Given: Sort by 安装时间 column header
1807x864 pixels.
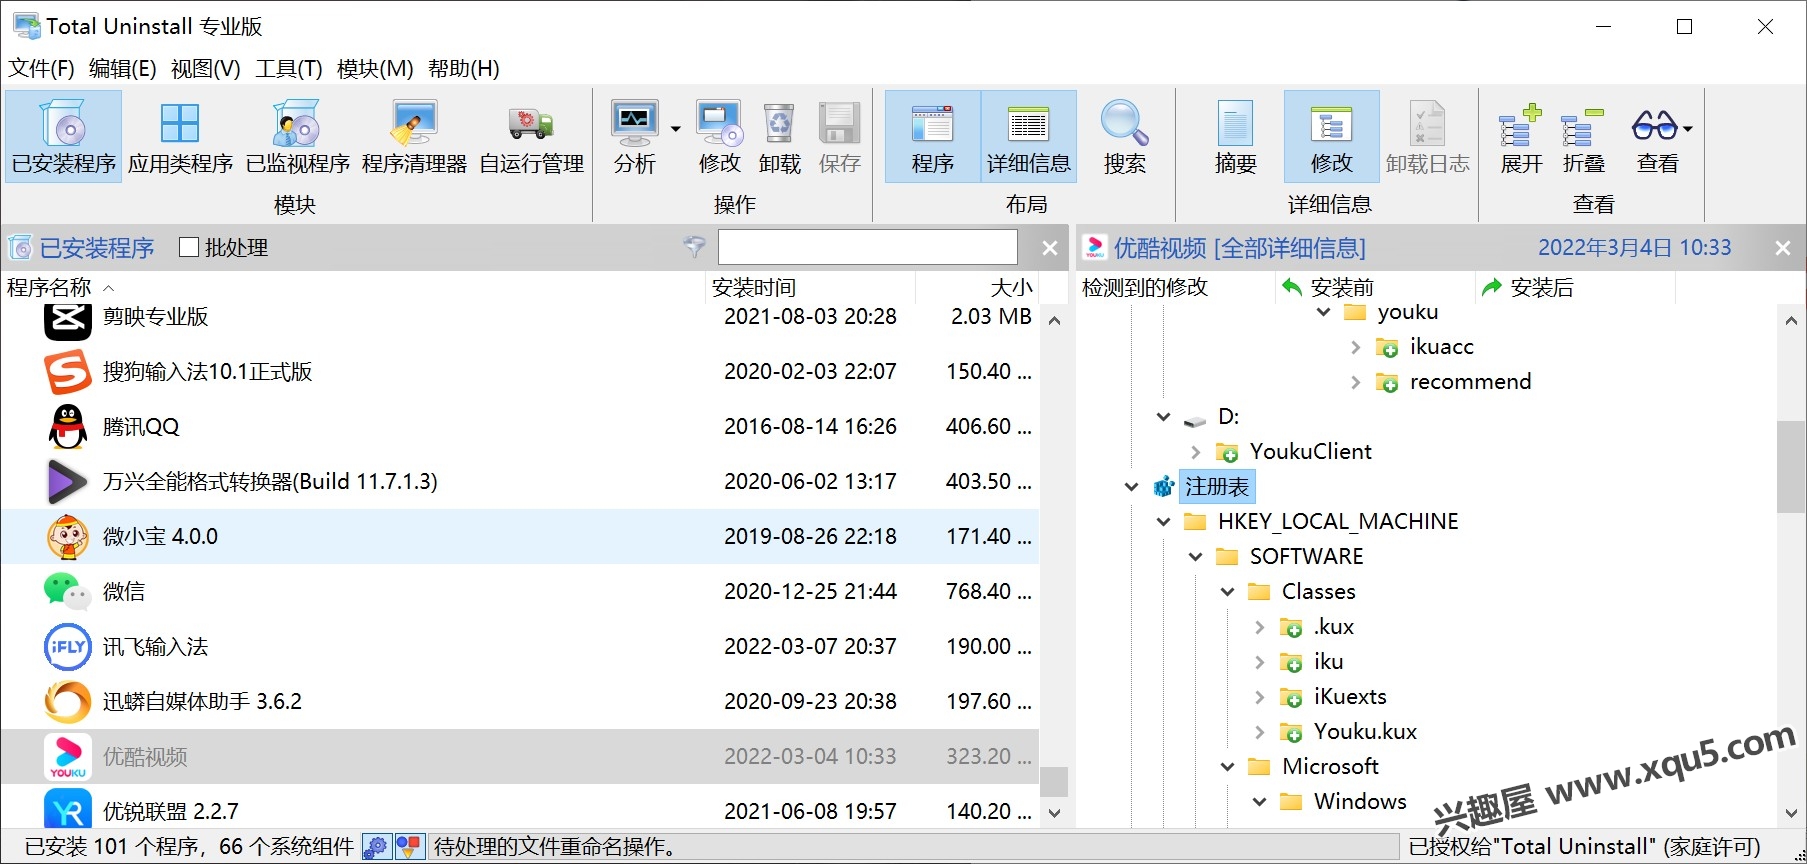Looking at the screenshot, I should click(x=810, y=288).
